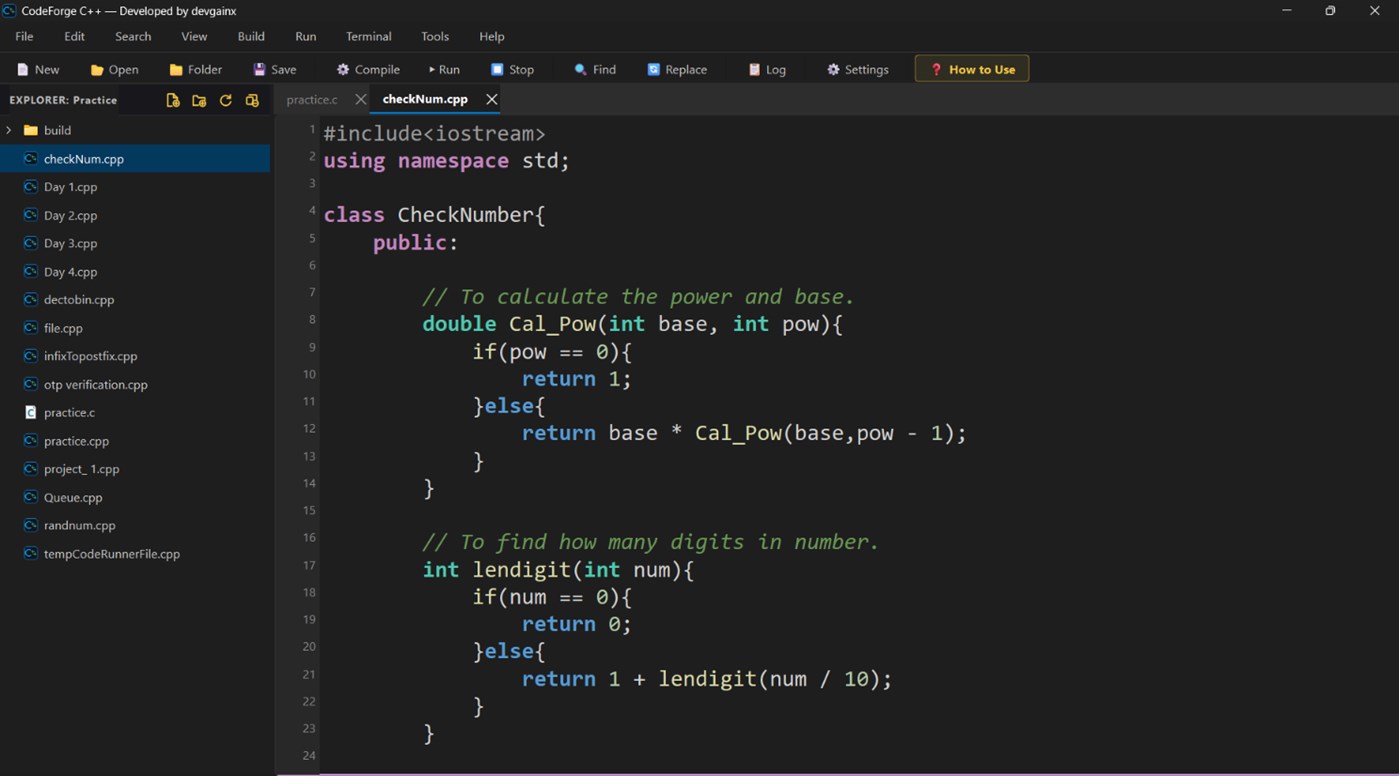Run the program from the toolbar
This screenshot has width=1399, height=776.
(x=444, y=69)
